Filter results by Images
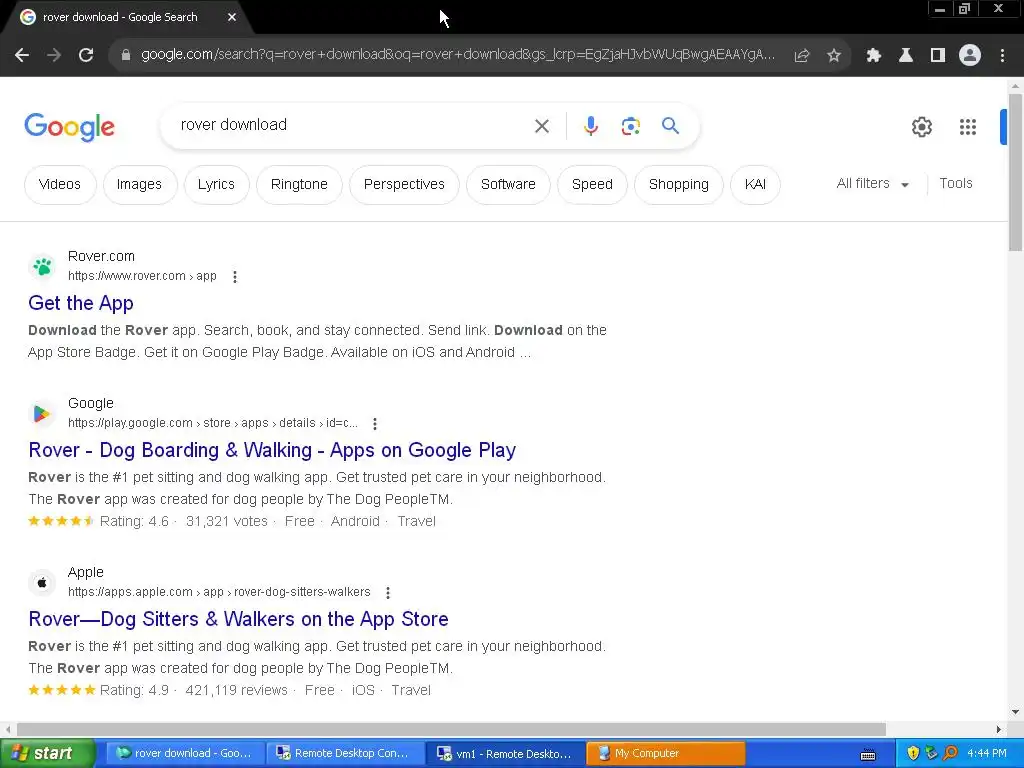 pos(139,184)
